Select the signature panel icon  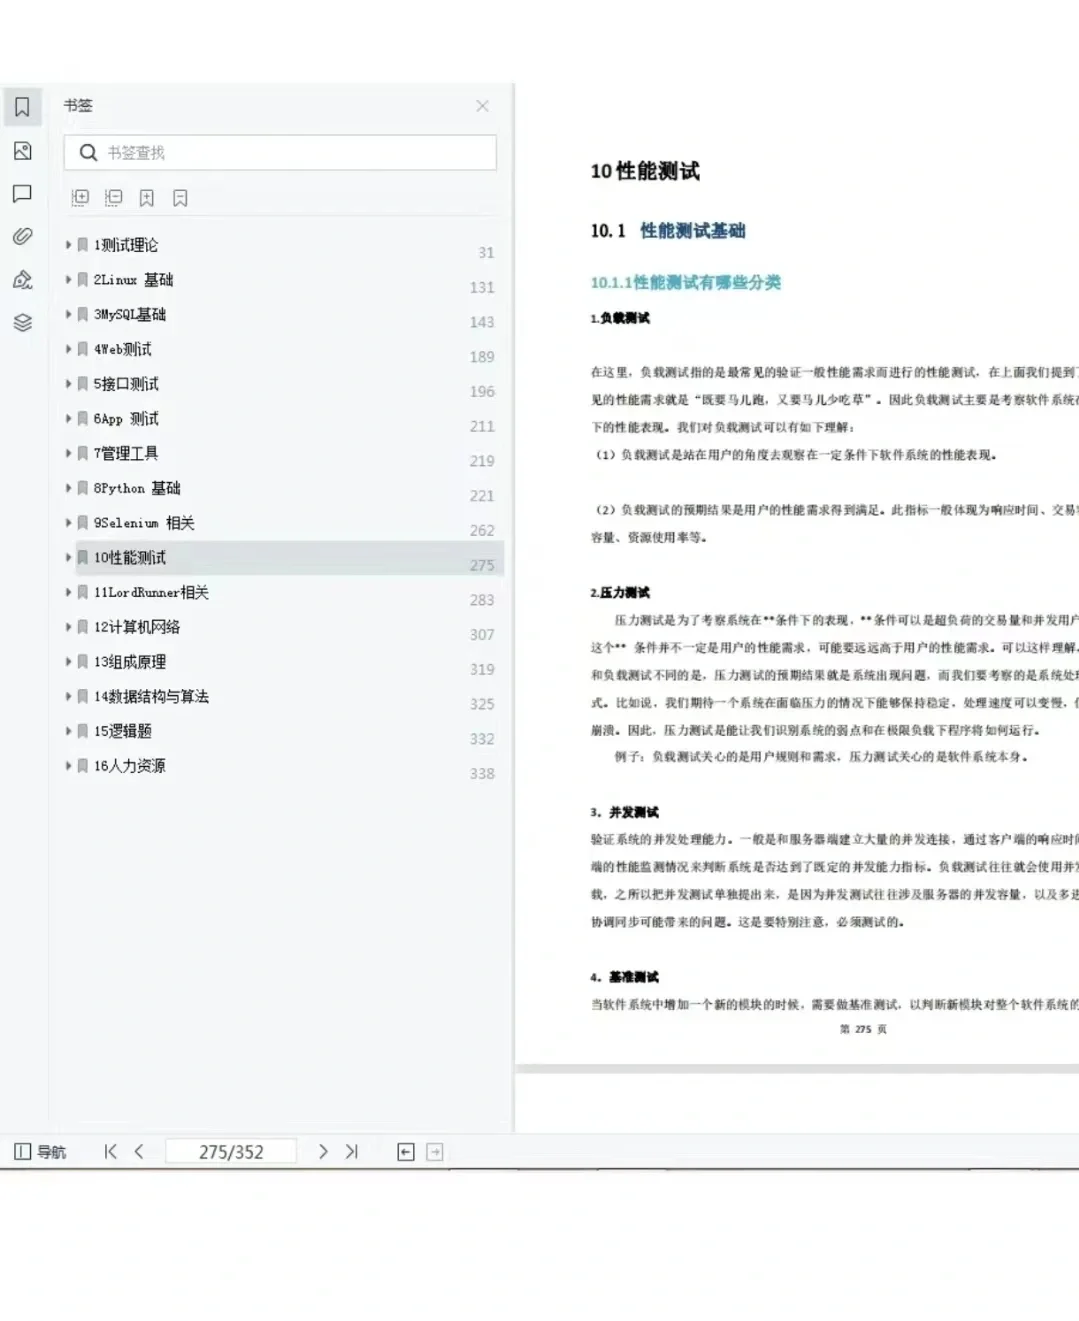(x=22, y=280)
